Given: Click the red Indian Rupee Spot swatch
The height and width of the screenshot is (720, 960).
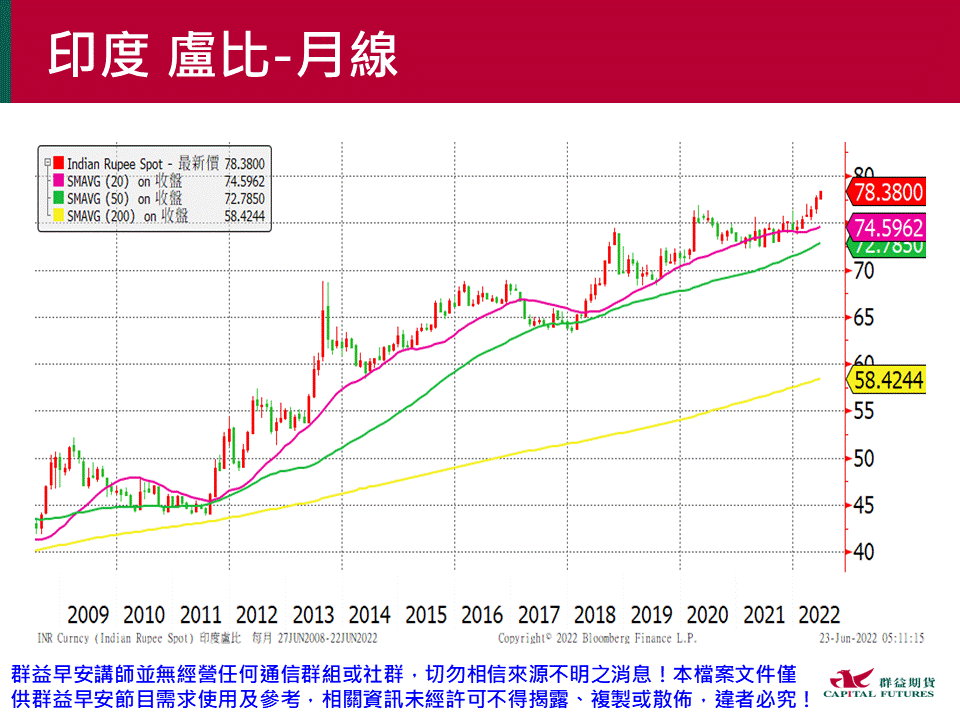Looking at the screenshot, I should (x=59, y=163).
